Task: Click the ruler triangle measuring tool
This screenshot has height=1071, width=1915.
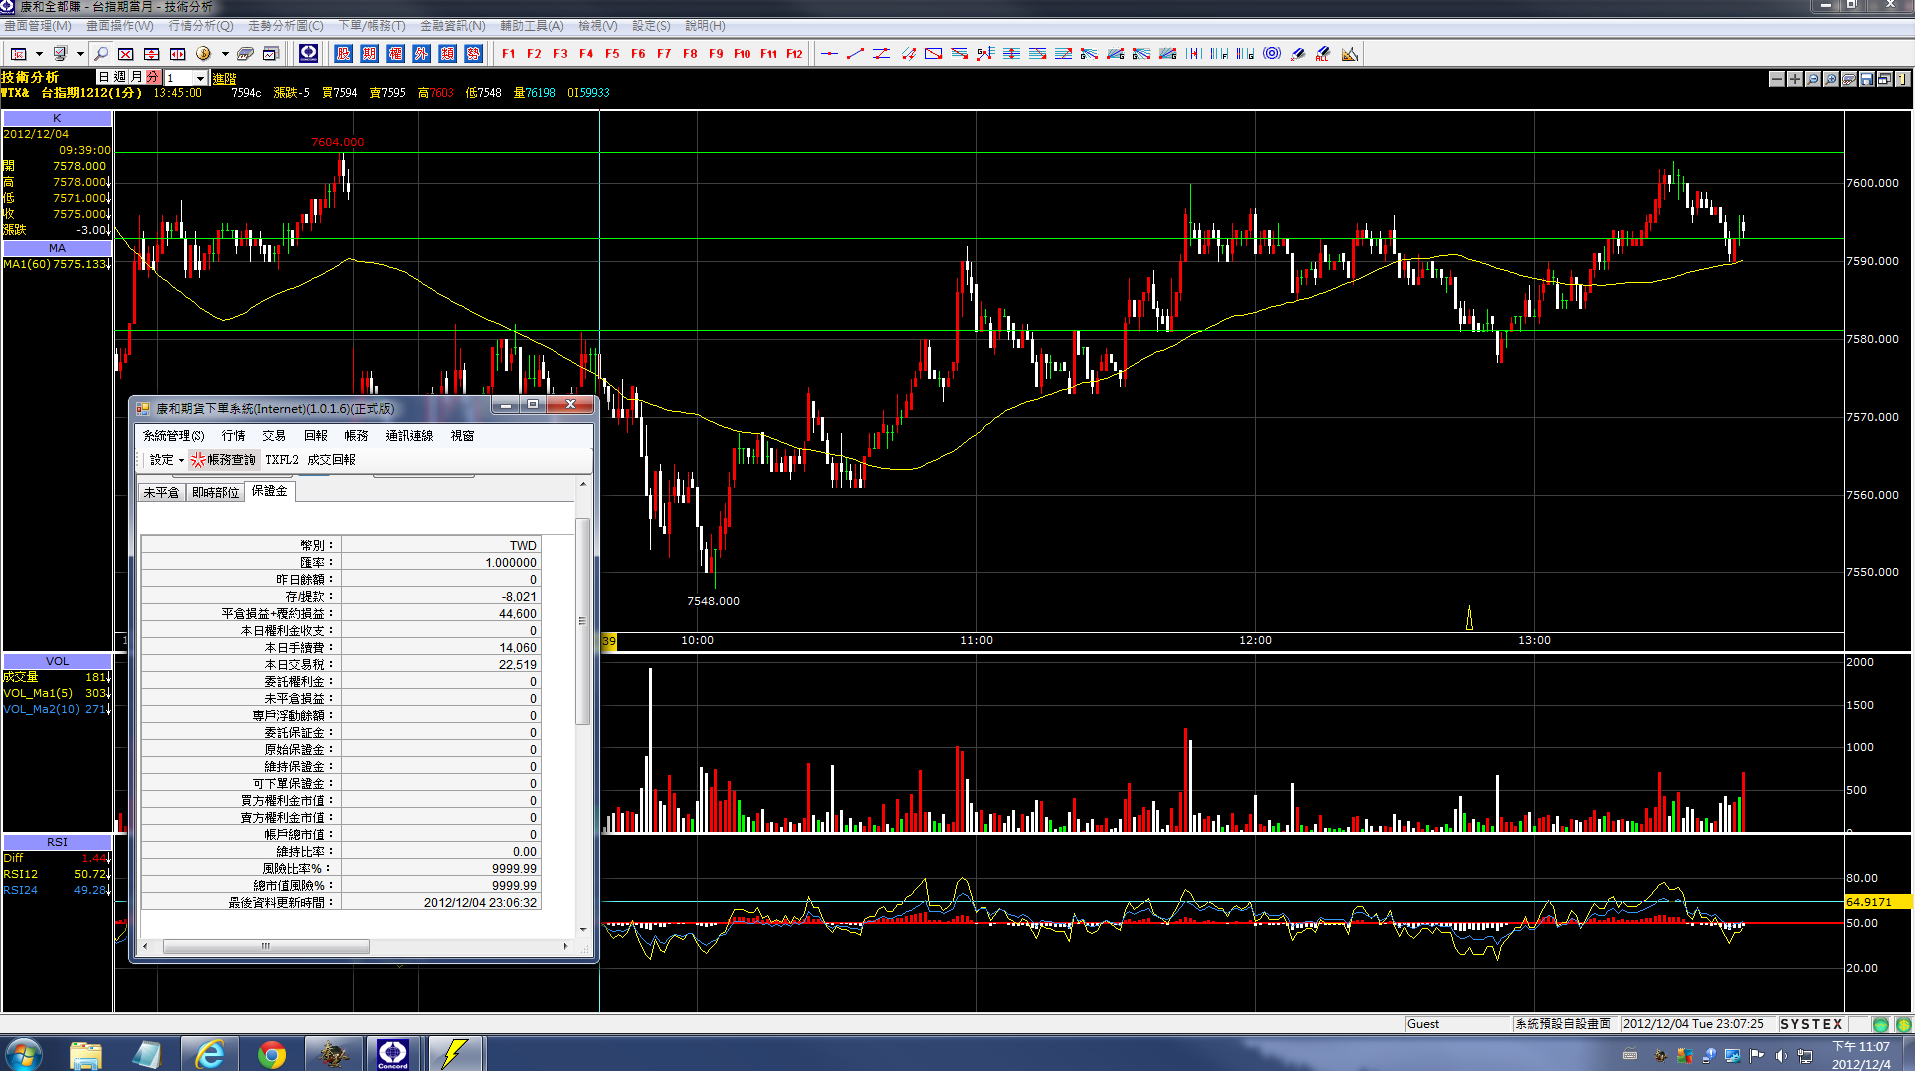Action: [1350, 54]
